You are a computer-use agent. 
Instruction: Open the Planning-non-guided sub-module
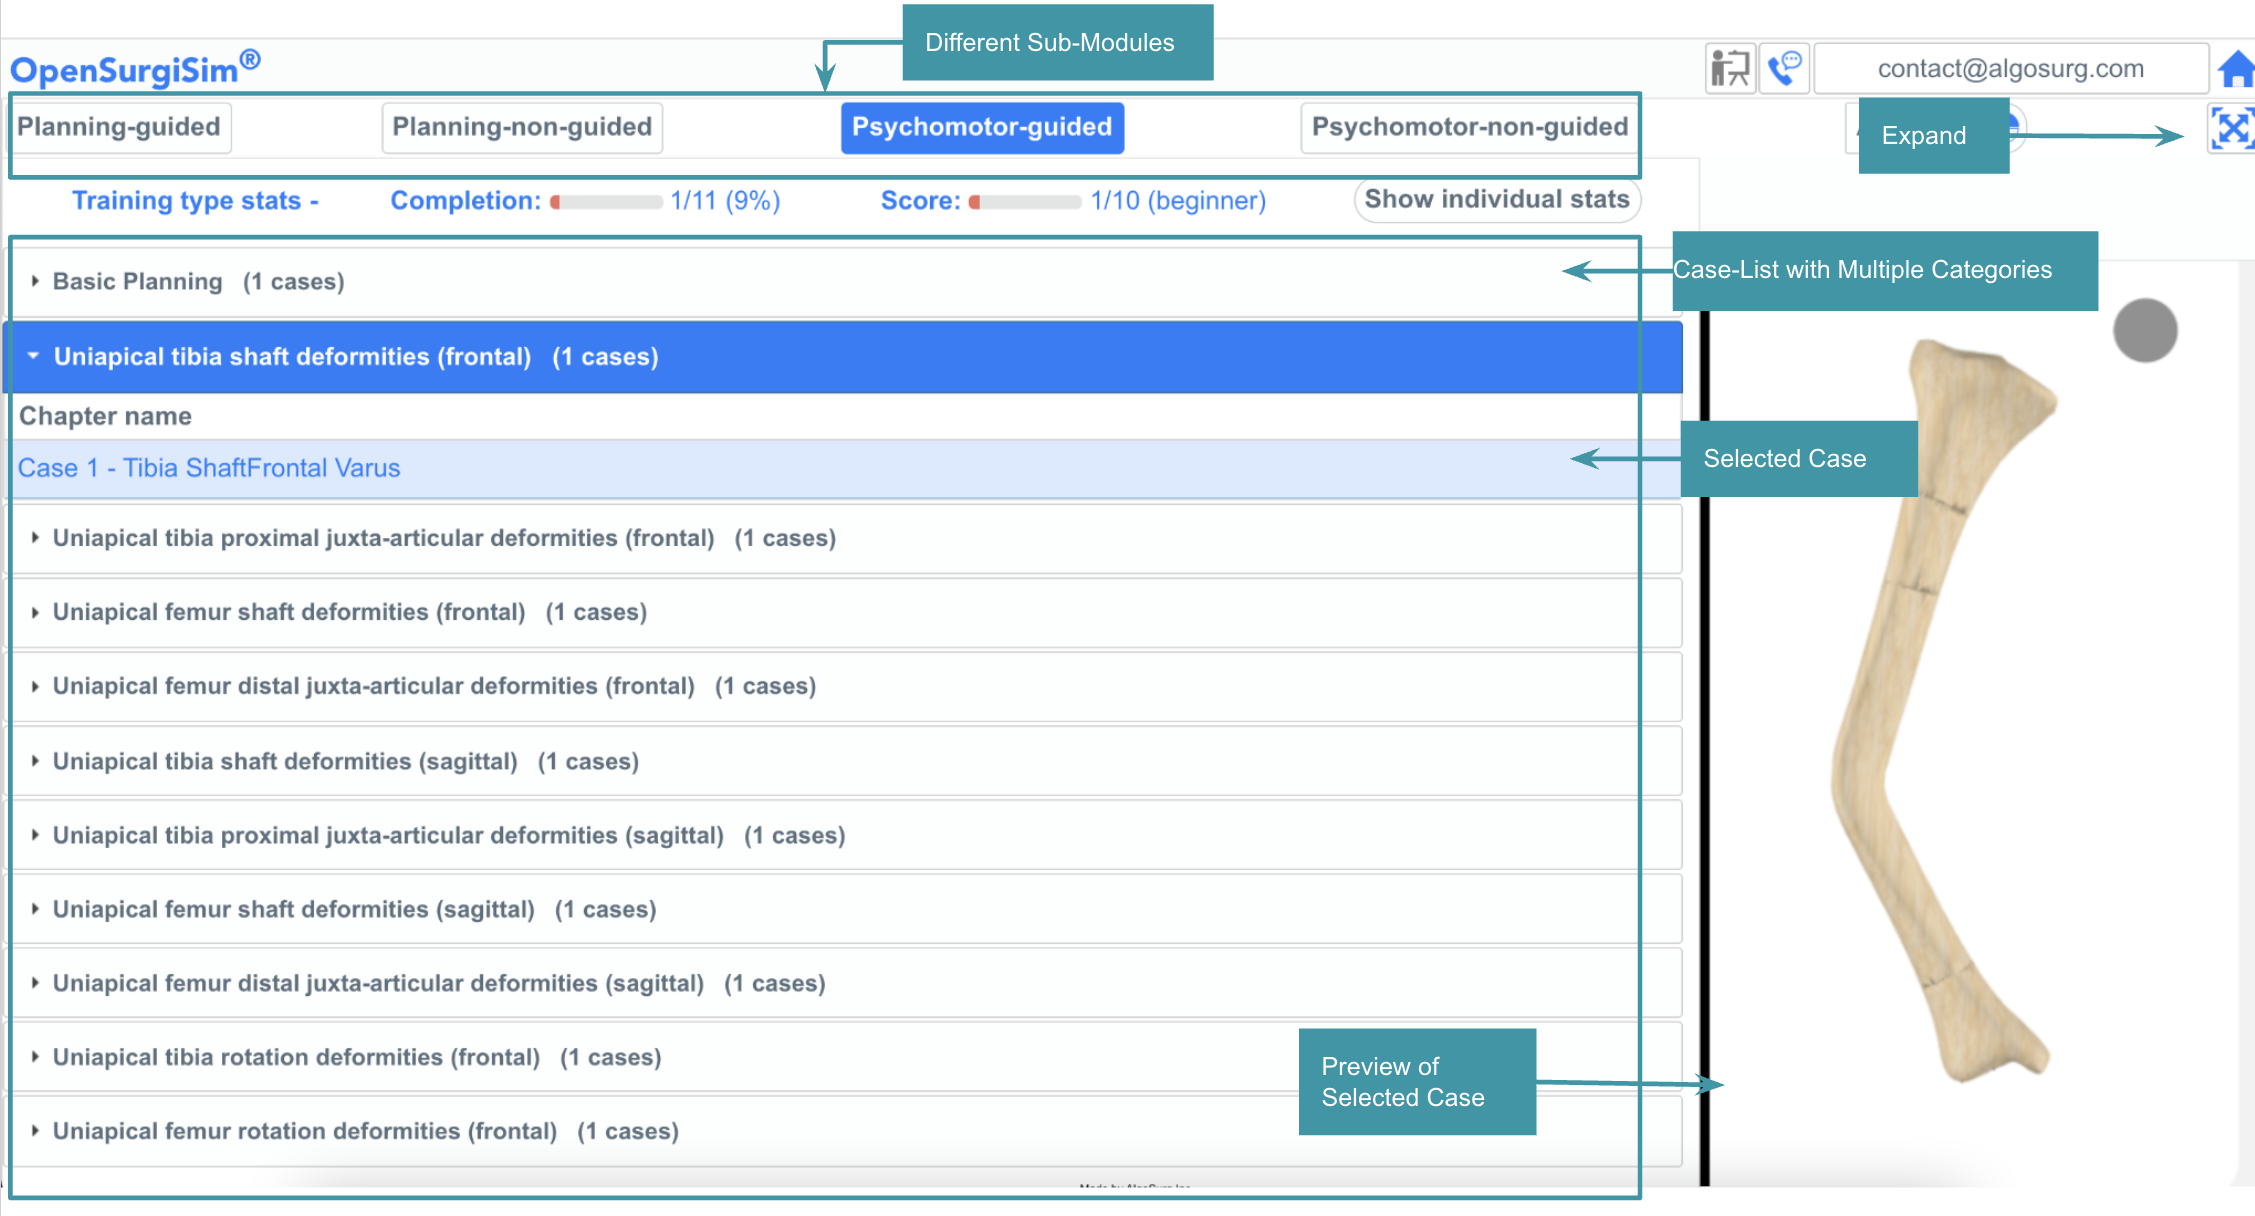(521, 127)
